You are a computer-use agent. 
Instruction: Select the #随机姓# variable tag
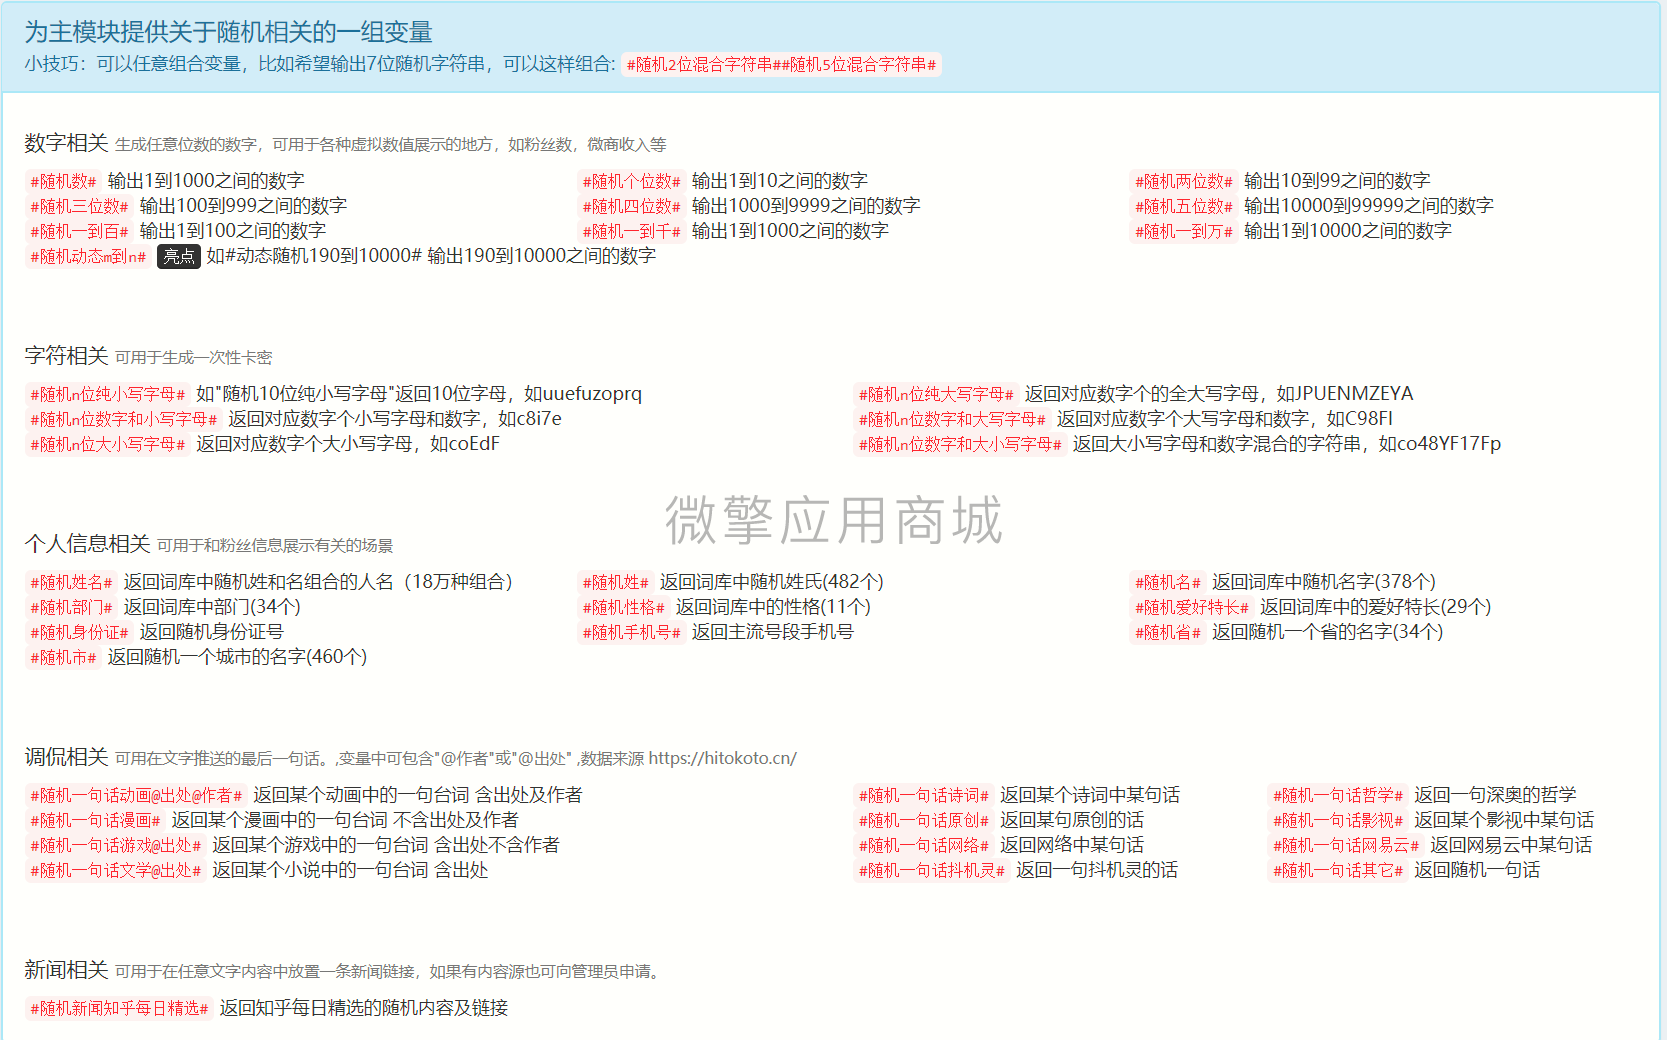coord(615,582)
